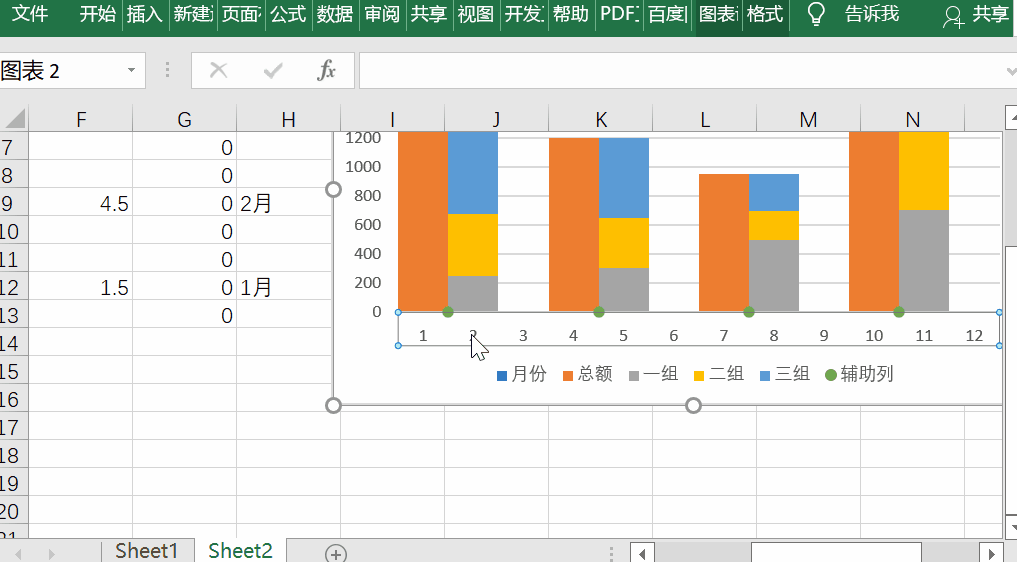Viewport: 1017px width, 562px height.
Task: Select column H header
Action: click(289, 119)
